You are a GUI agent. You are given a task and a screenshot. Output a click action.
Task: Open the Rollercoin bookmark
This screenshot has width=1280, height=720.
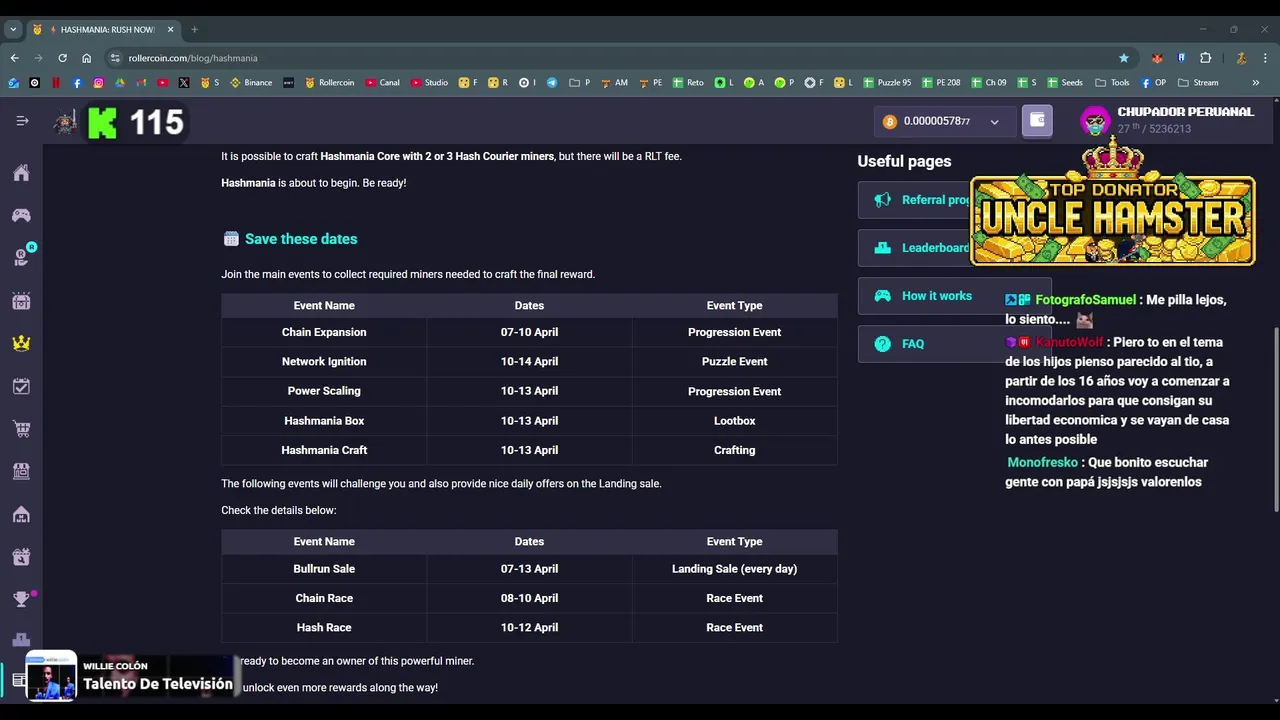329,83
